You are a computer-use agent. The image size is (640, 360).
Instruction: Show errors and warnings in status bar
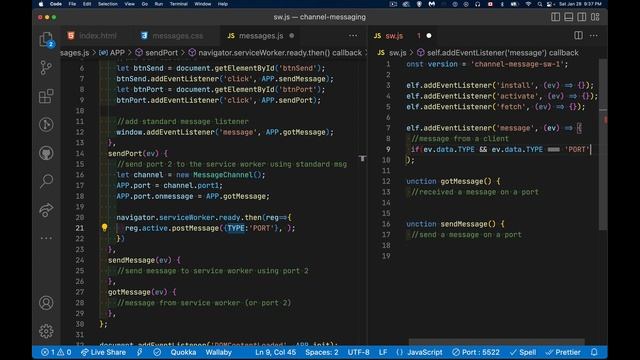pyautogui.click(x=56, y=352)
